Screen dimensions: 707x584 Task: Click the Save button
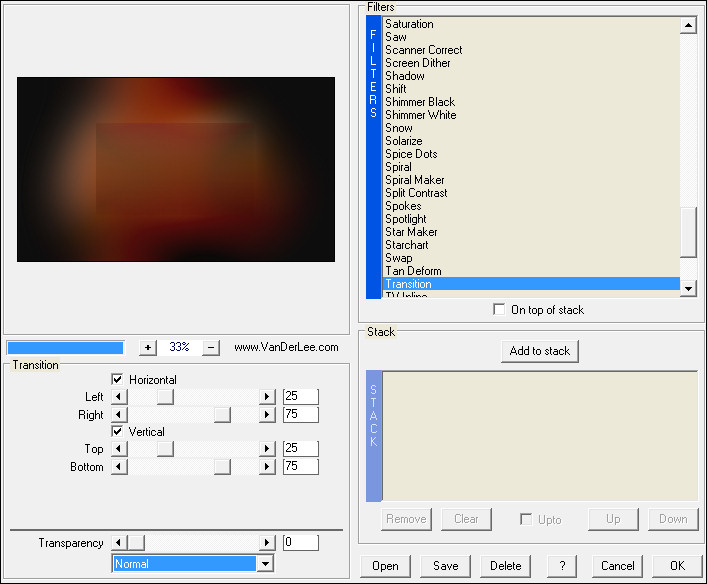tap(445, 566)
